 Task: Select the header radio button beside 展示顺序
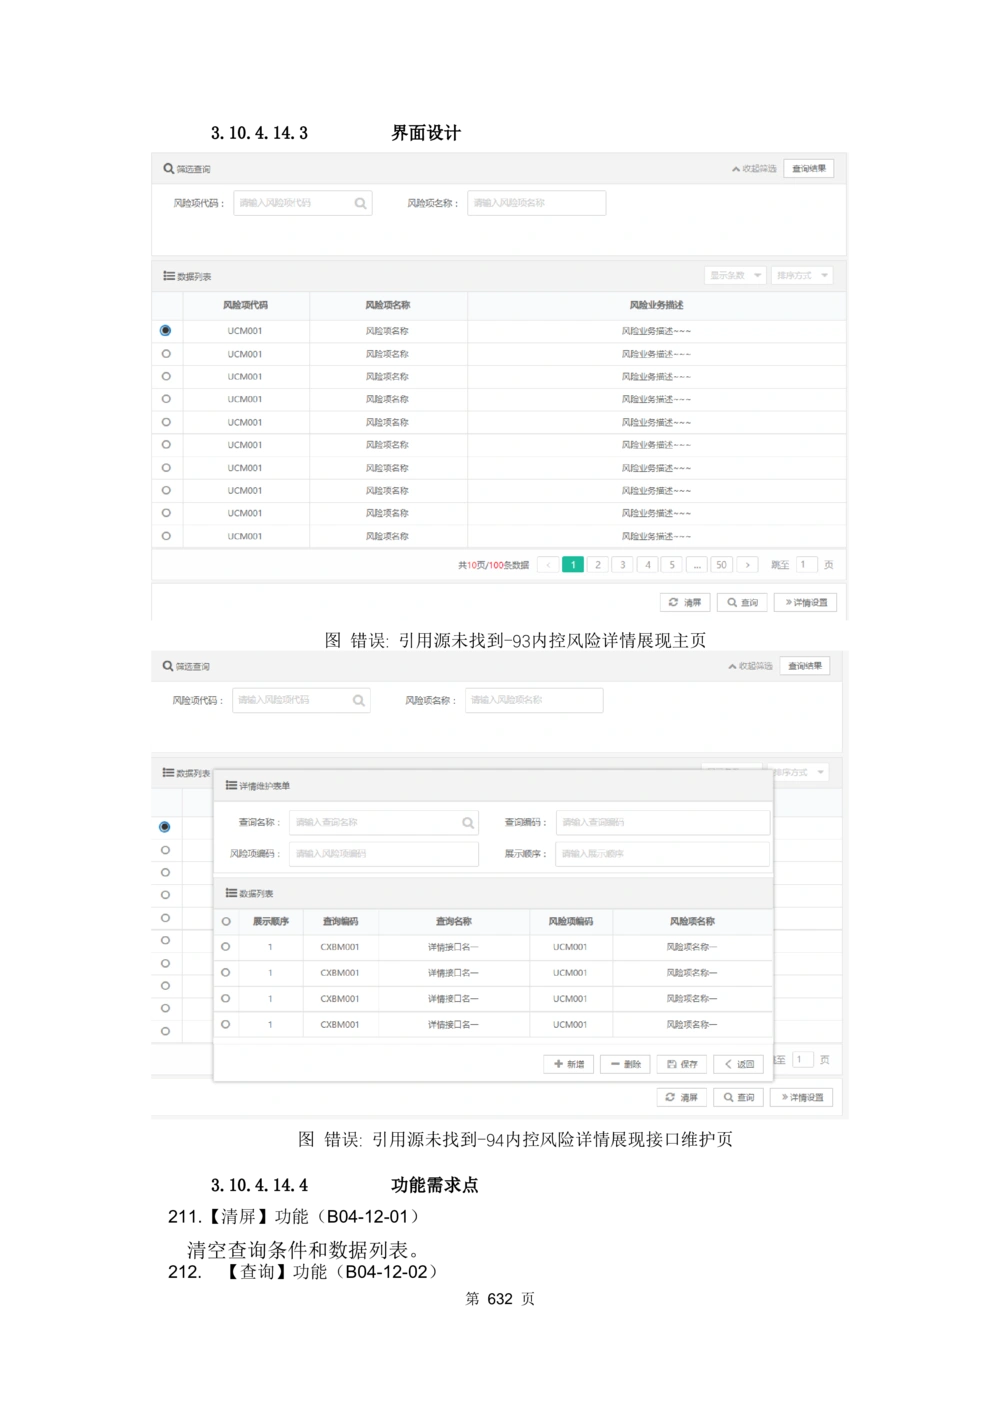tap(226, 922)
